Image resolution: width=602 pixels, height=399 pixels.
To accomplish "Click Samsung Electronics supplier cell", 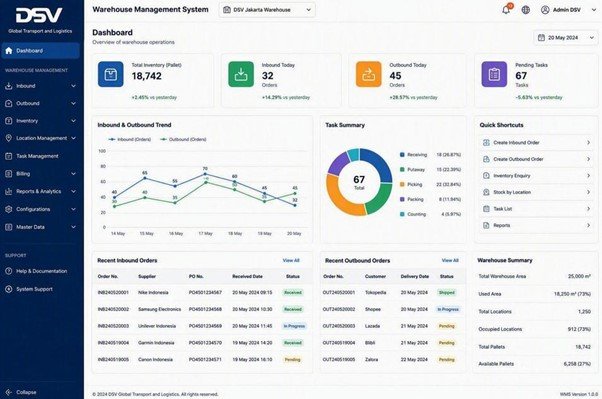I will point(159,309).
